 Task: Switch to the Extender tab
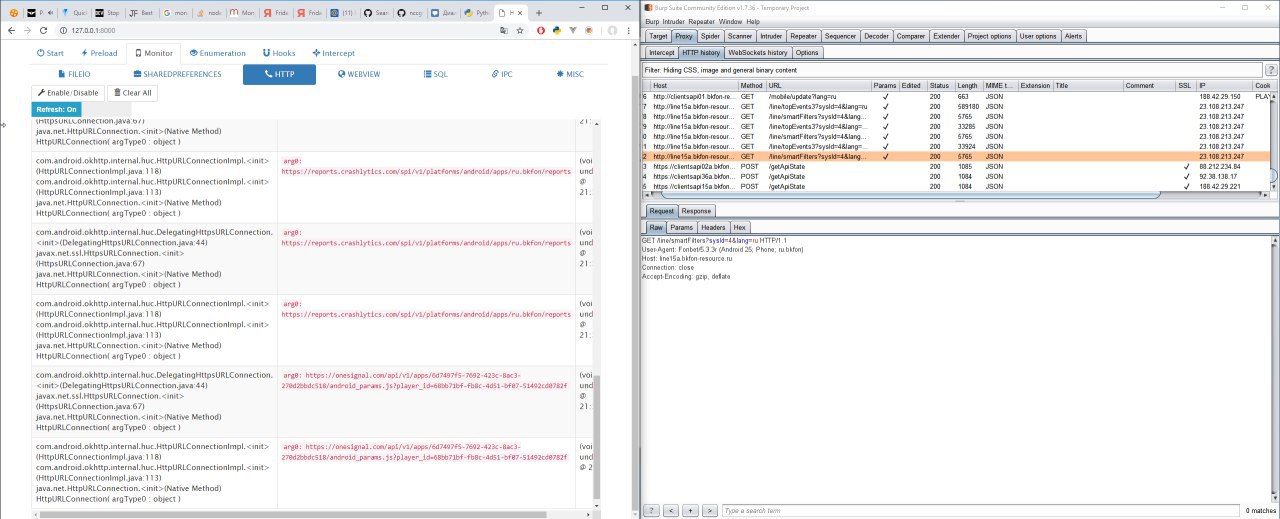946,36
